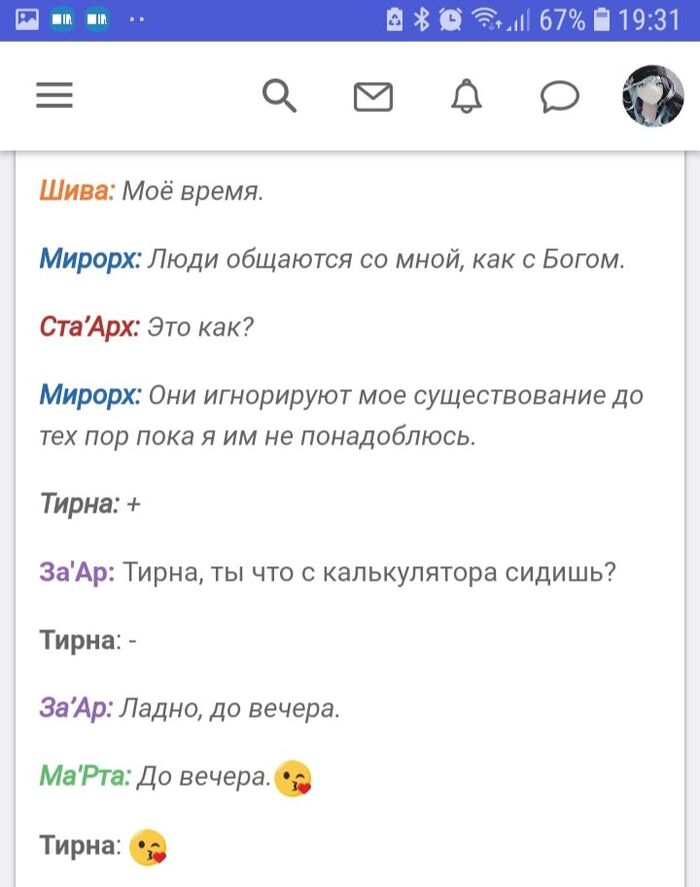
Task: Tap the kissing emoji in Тирна's message
Action: (x=149, y=847)
